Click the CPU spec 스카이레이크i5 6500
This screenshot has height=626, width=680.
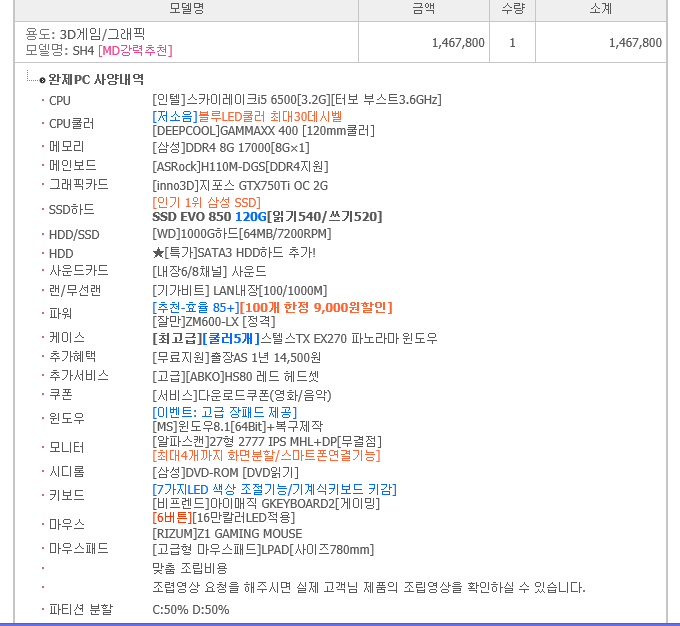tap(297, 100)
